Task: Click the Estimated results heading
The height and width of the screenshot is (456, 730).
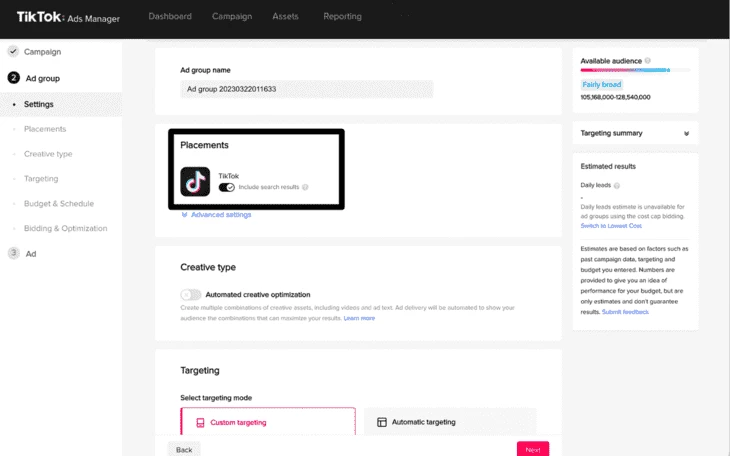Action: [608, 166]
